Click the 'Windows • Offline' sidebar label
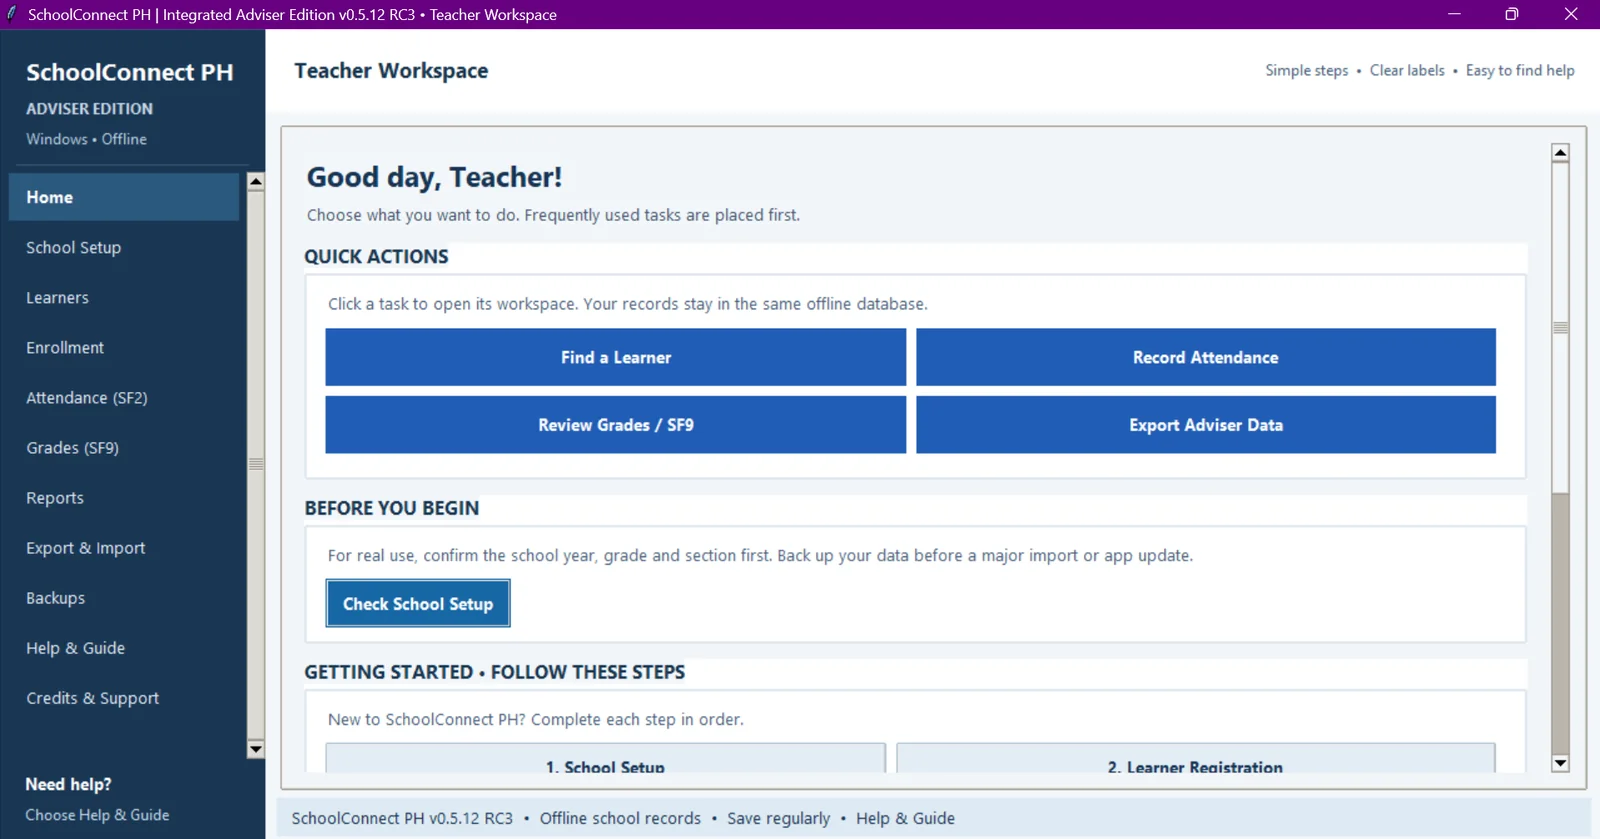This screenshot has height=839, width=1600. [x=86, y=139]
